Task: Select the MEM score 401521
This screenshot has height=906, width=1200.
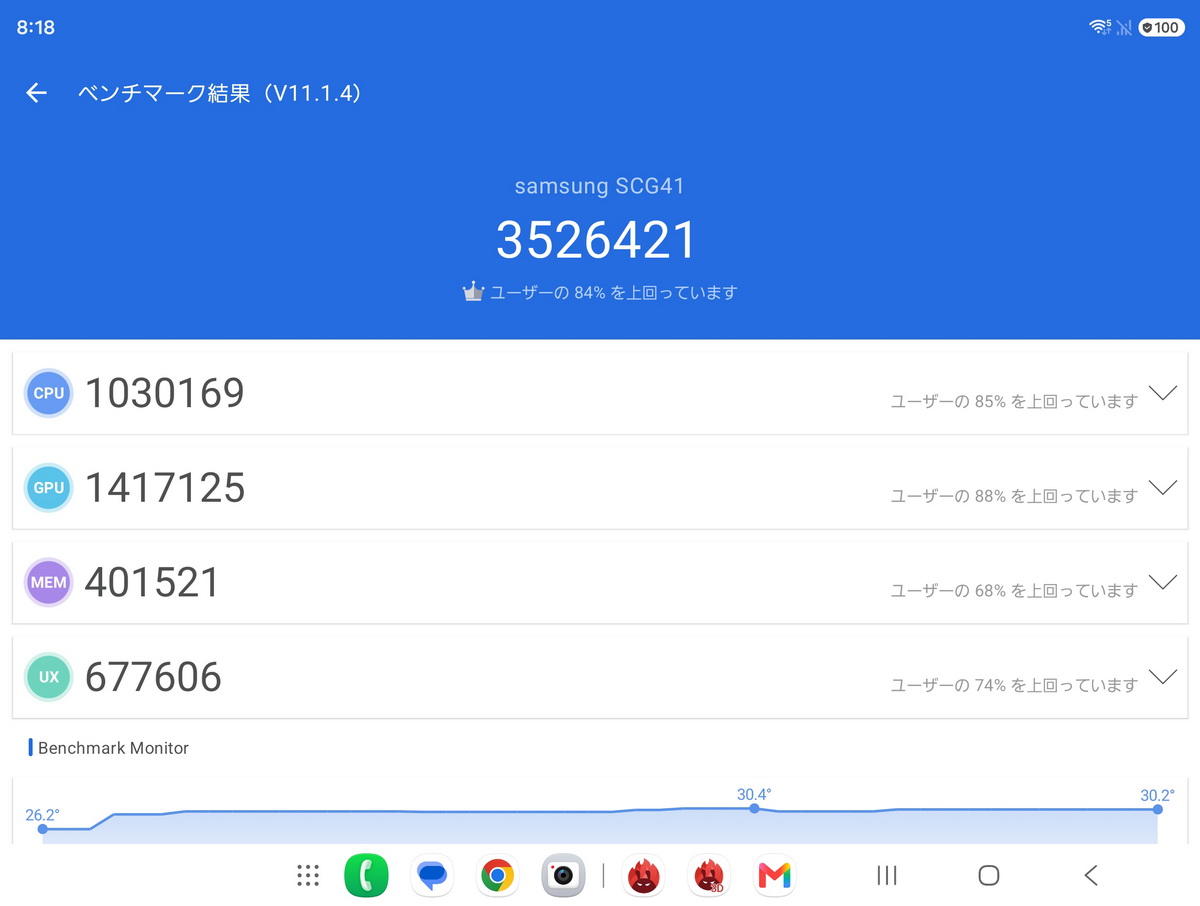Action: 152,582
